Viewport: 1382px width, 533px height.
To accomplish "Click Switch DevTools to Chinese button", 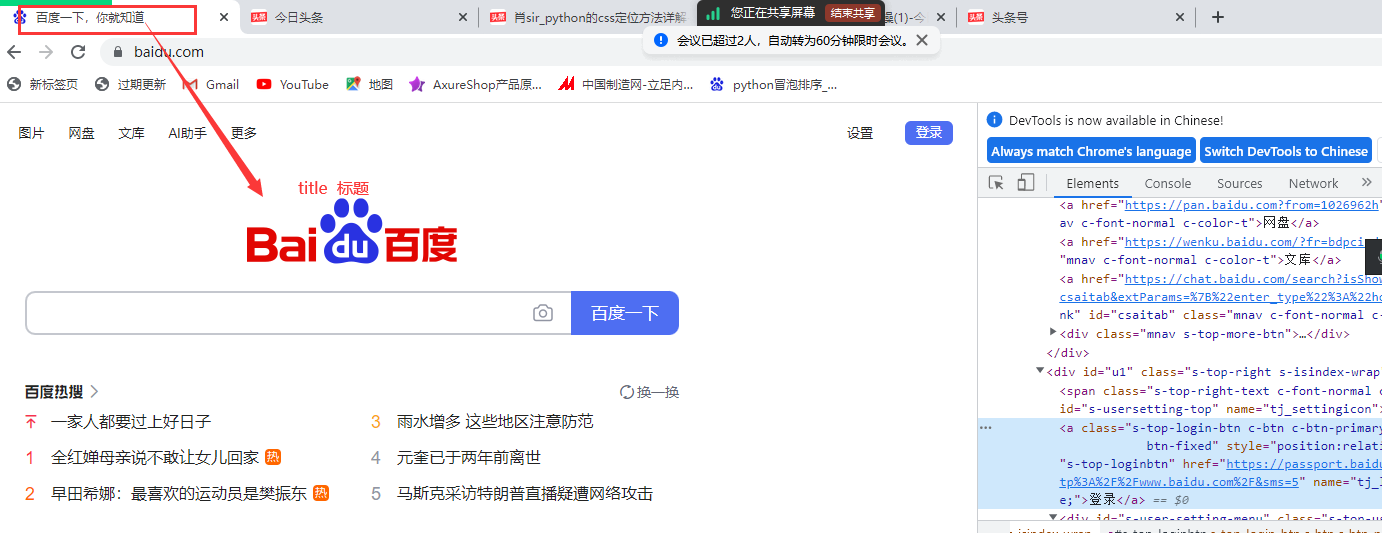I will pyautogui.click(x=1285, y=151).
